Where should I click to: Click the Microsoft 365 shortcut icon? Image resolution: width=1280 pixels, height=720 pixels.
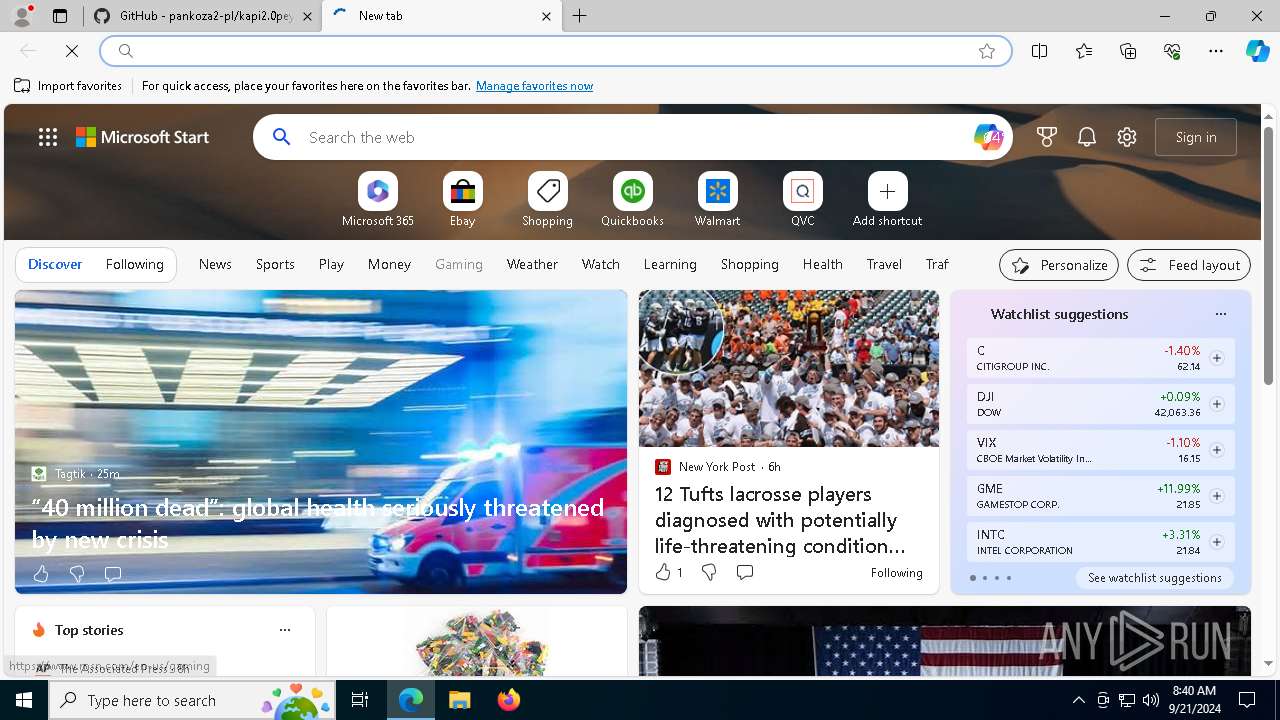point(378,191)
